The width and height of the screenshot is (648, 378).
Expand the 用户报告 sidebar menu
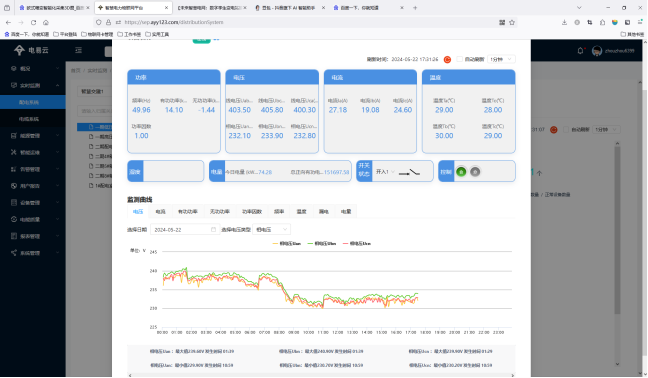click(x=33, y=186)
